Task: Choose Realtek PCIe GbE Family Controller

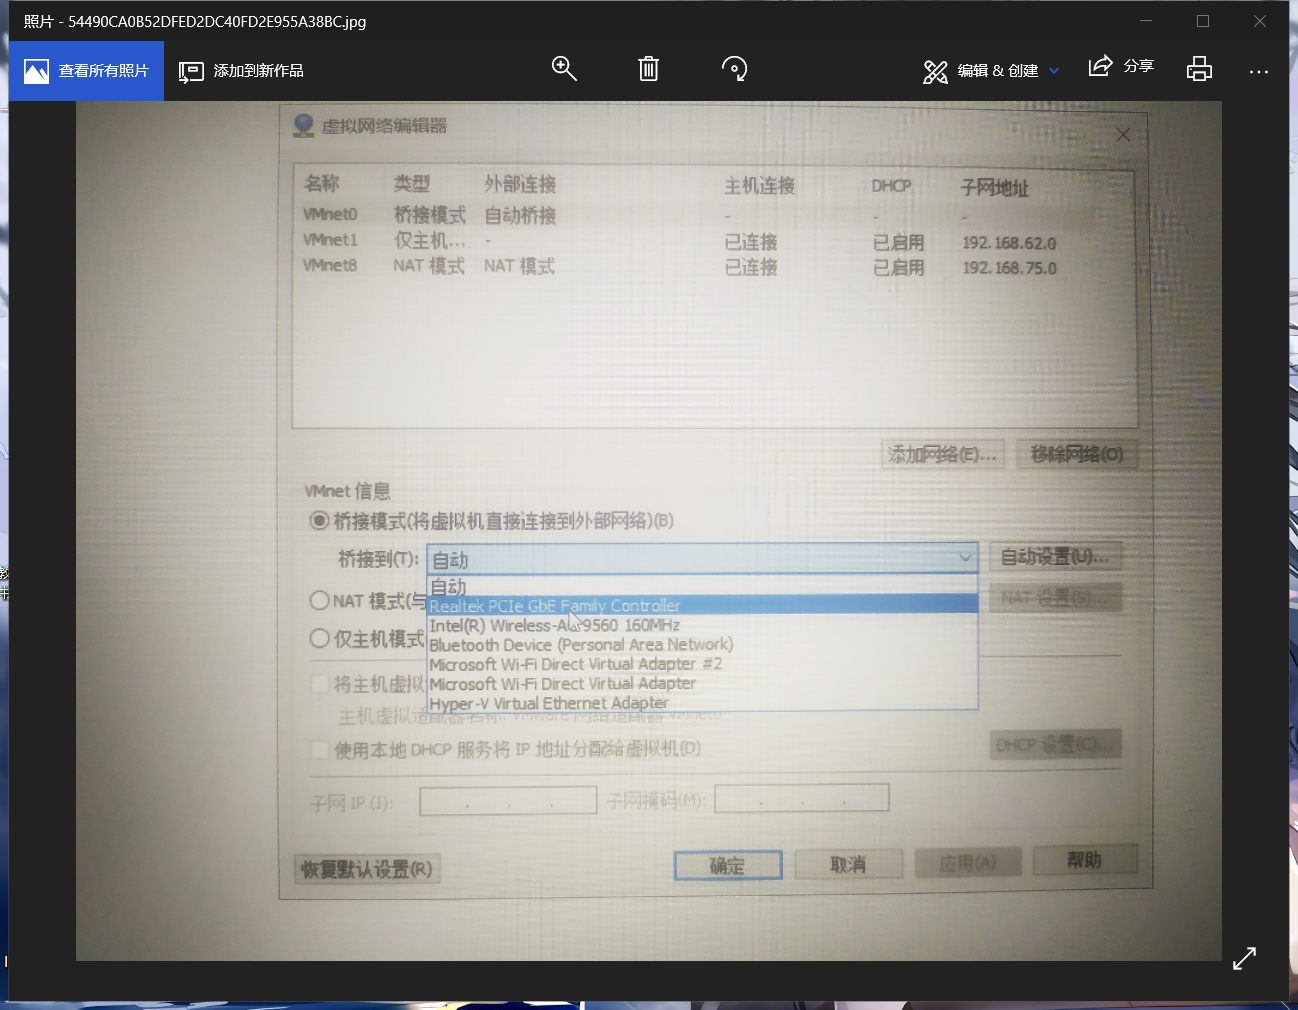Action: coord(702,605)
